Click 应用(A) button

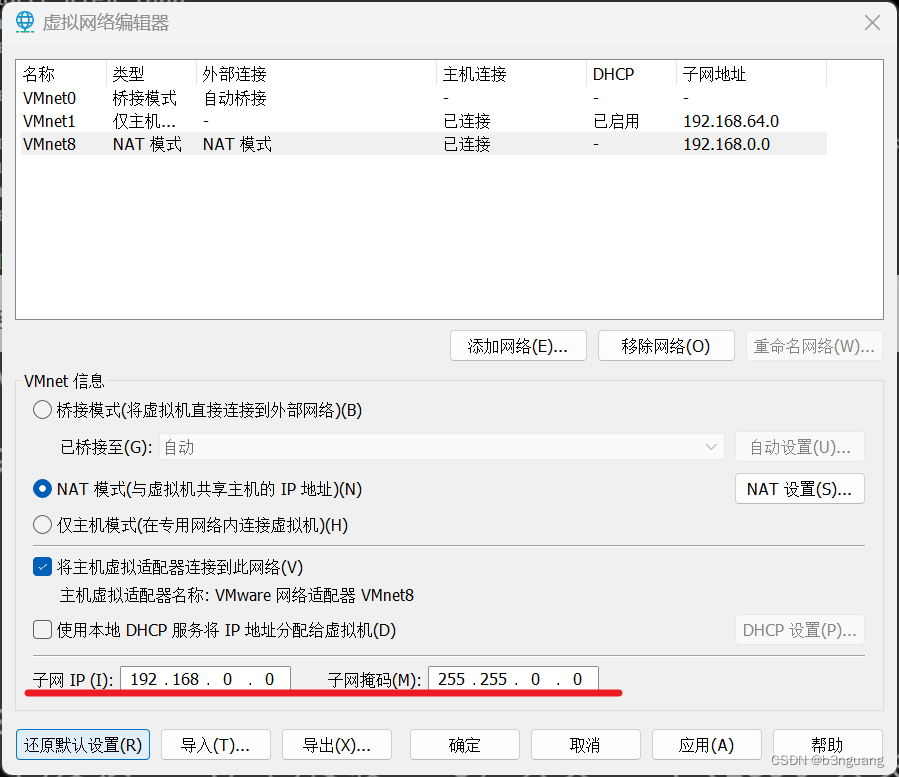[707, 745]
